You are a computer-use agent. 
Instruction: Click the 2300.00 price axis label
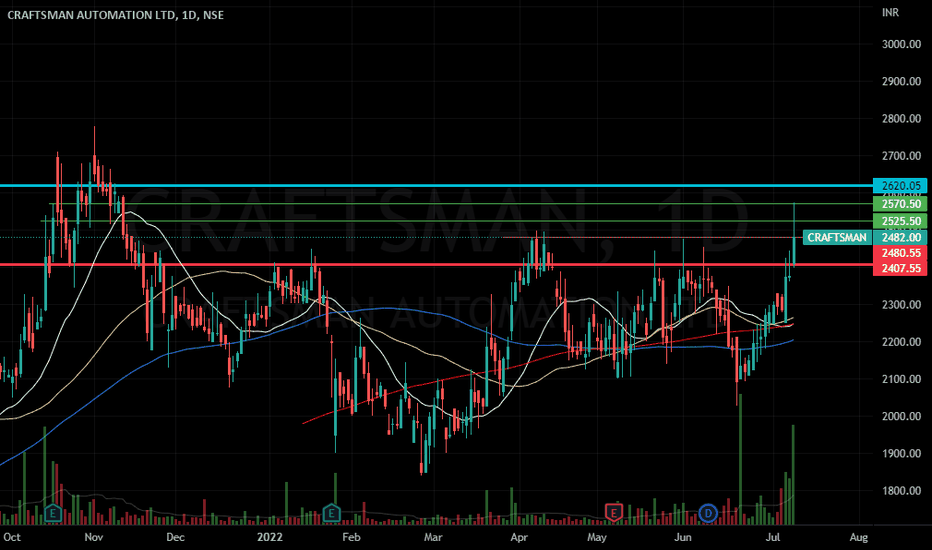point(901,304)
